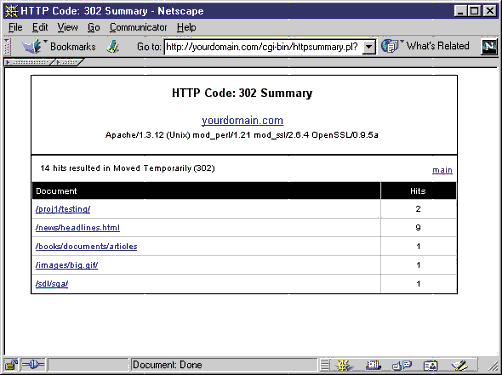Open the Communicator menu

[138, 27]
